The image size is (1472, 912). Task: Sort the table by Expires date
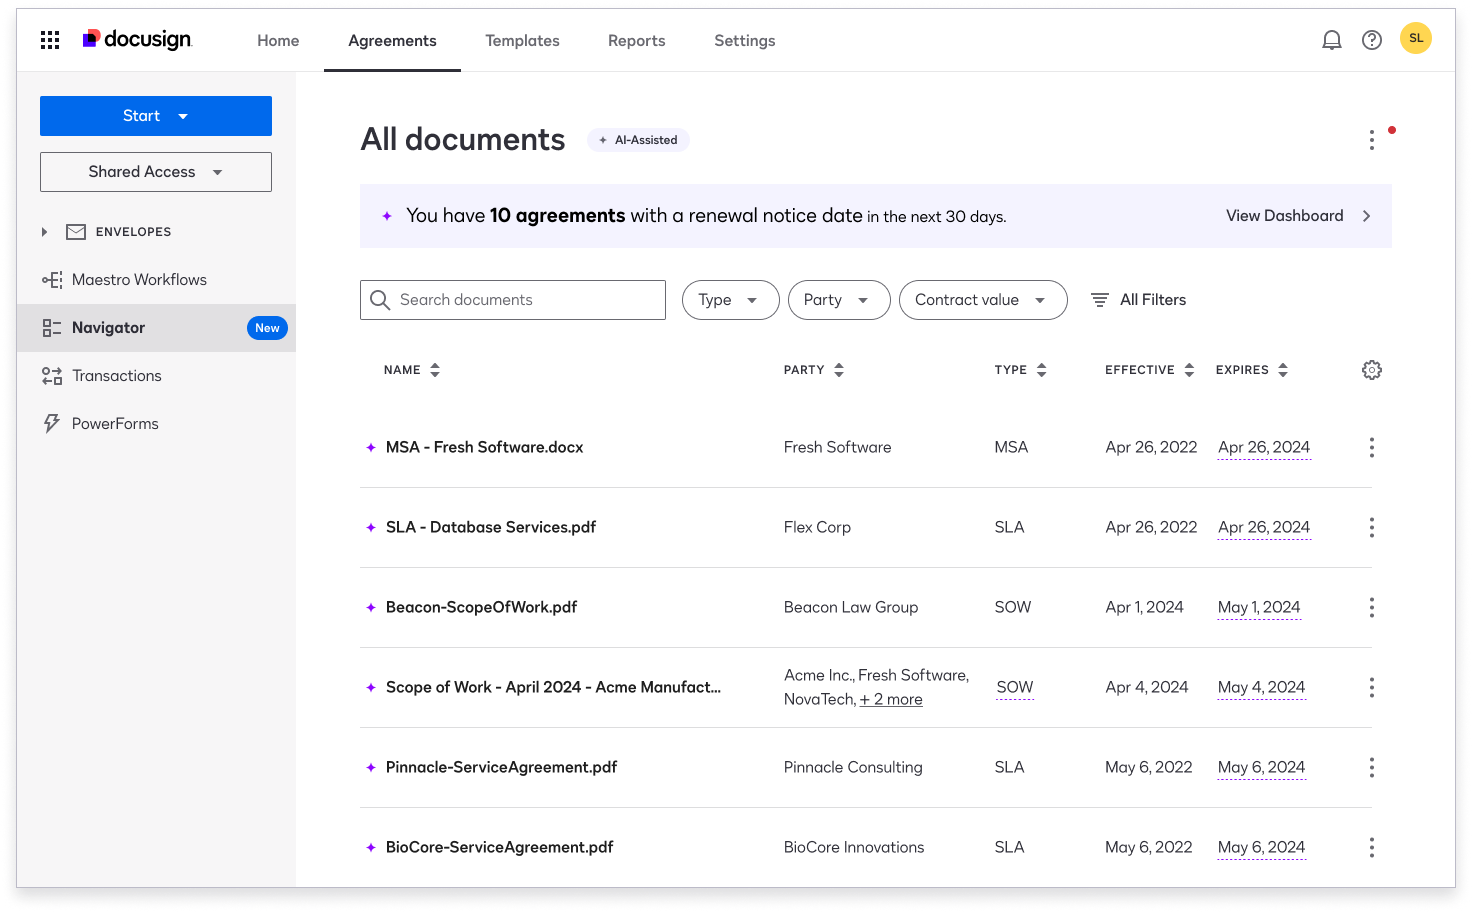(x=1283, y=369)
